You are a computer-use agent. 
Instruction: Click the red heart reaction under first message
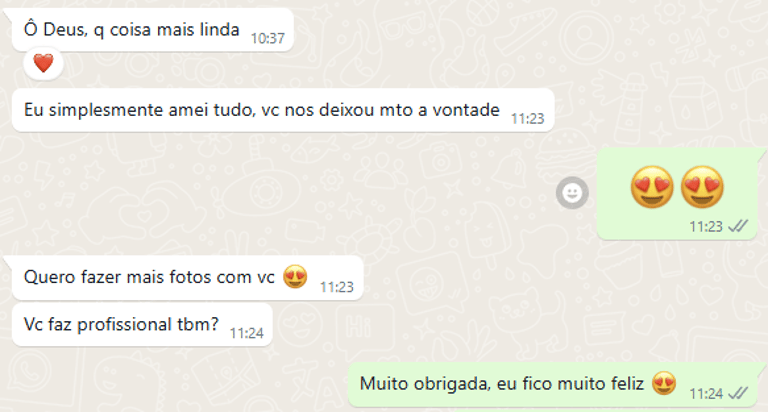click(x=43, y=63)
